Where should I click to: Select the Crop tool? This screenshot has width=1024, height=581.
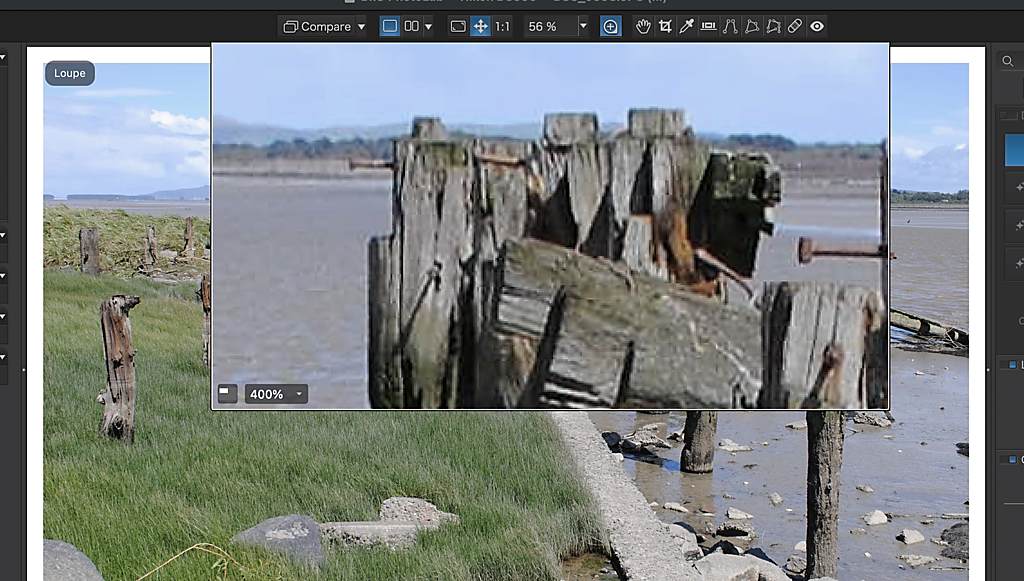(665, 27)
